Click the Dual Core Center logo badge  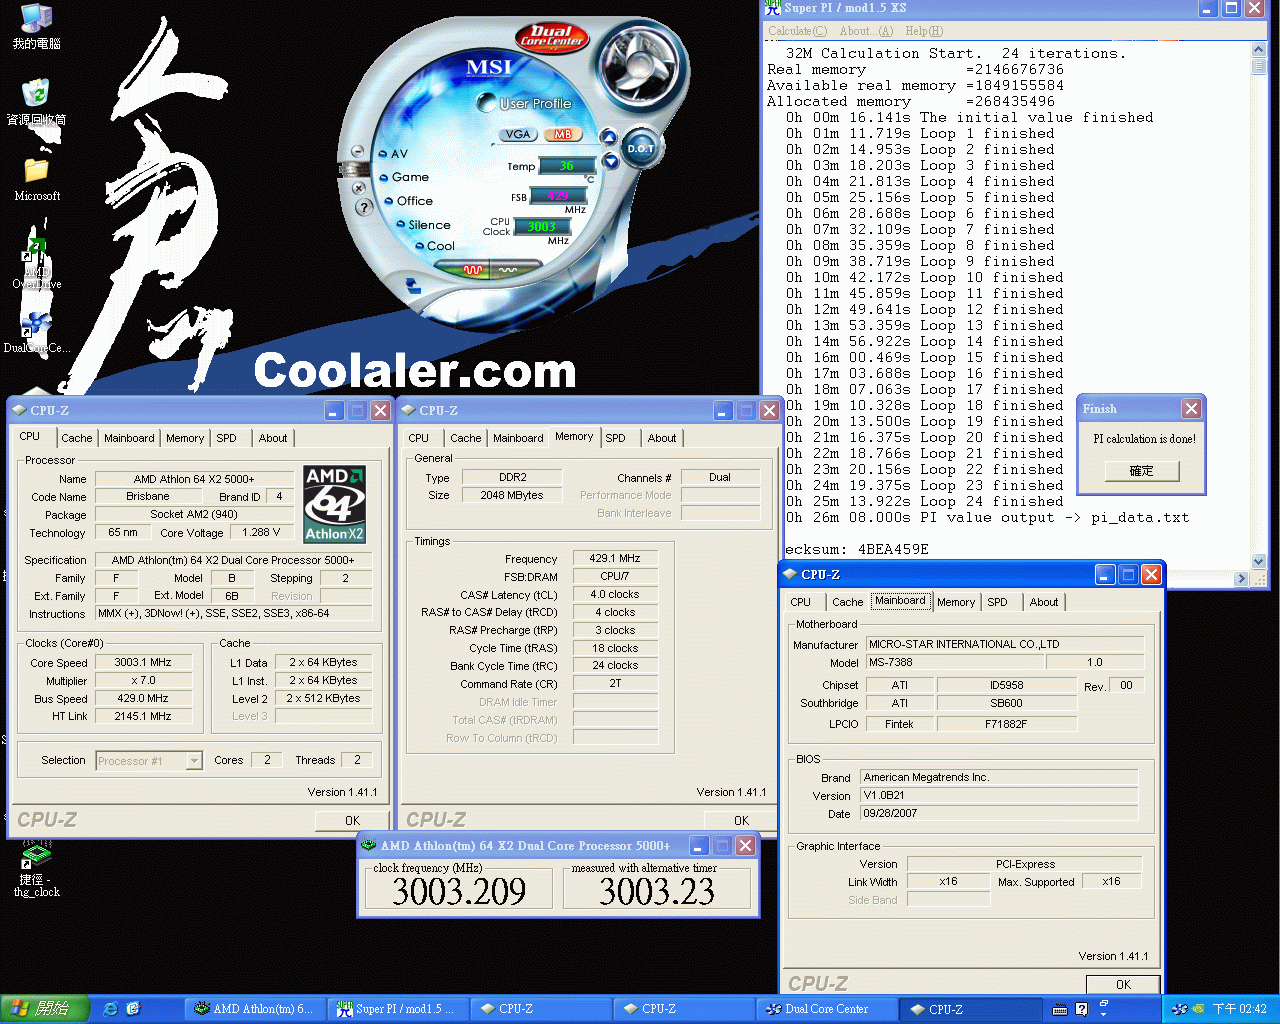tap(552, 38)
